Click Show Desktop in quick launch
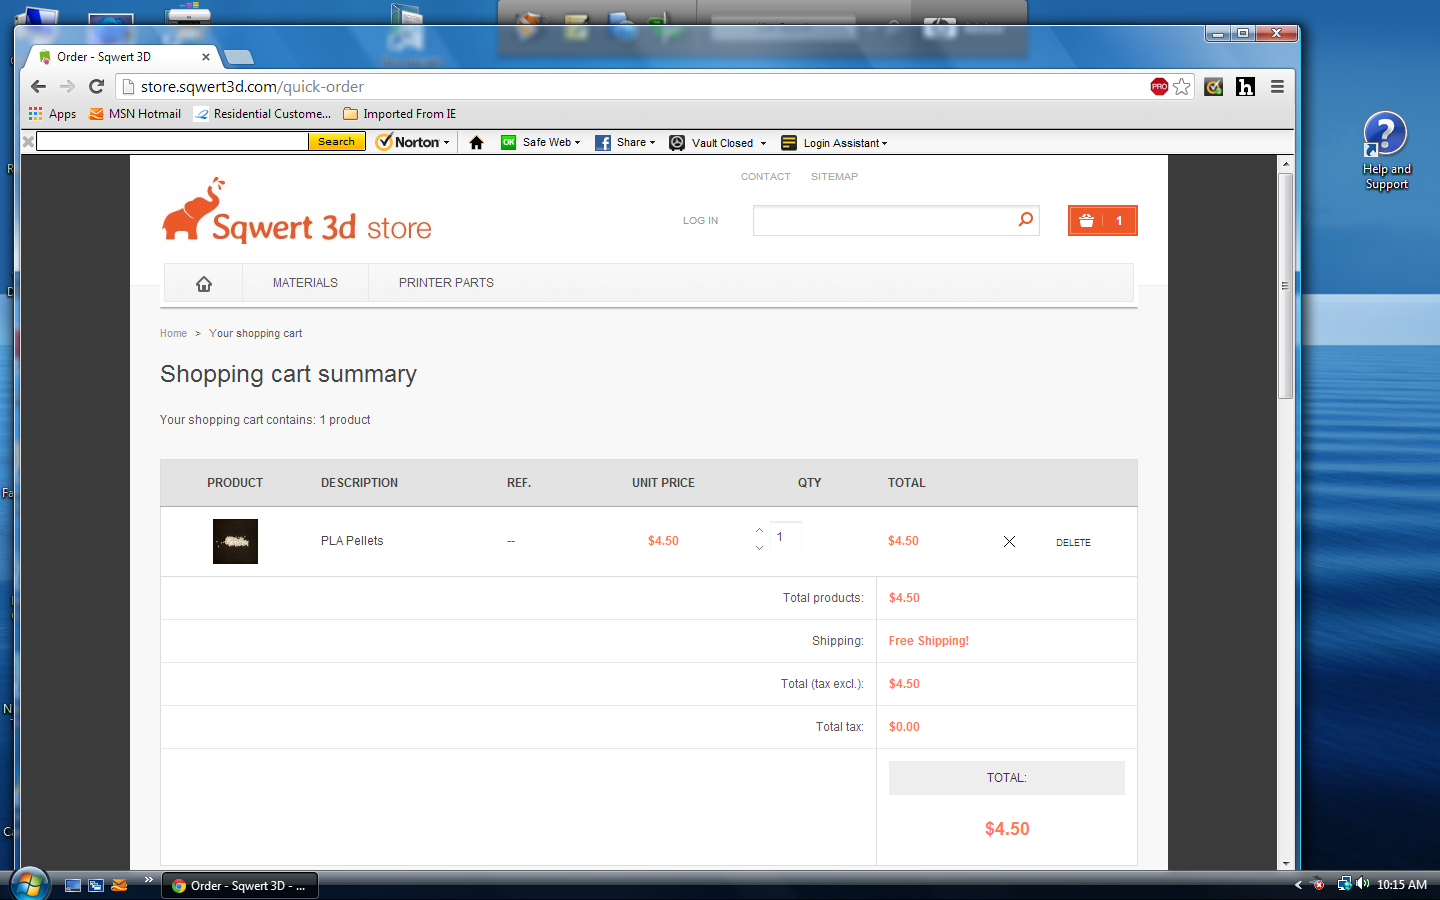The width and height of the screenshot is (1440, 900). point(73,885)
